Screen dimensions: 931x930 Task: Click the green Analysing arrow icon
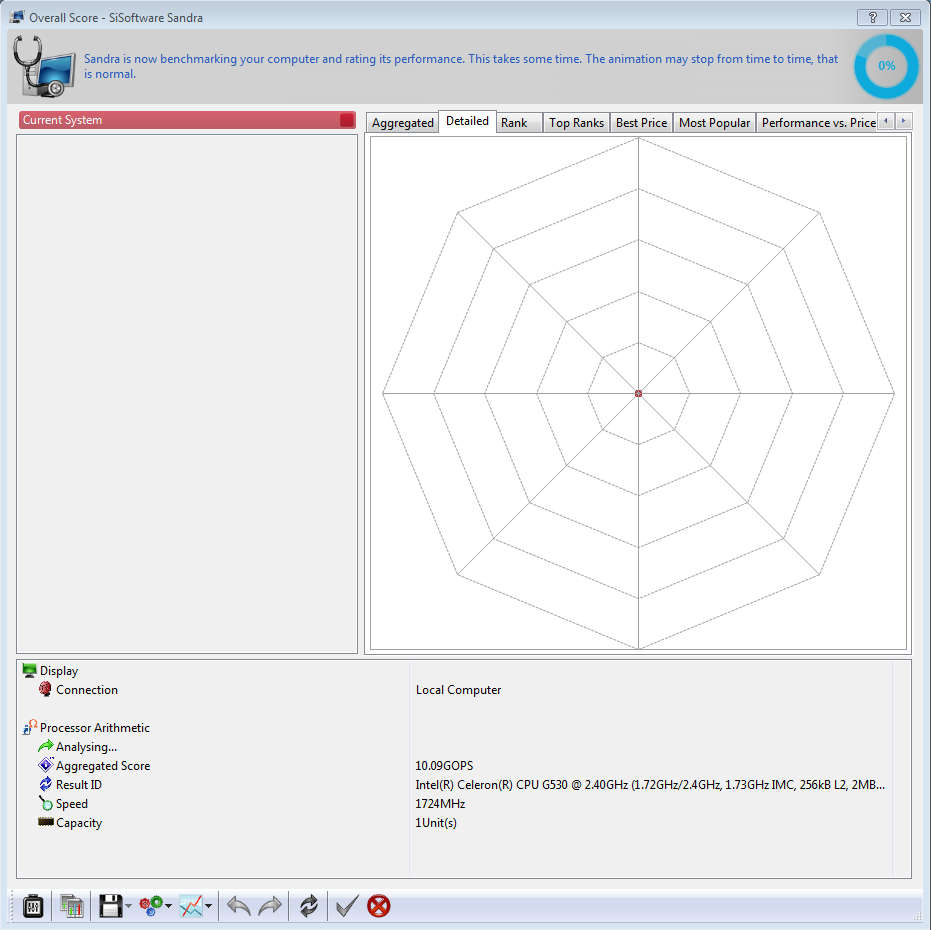(x=45, y=746)
